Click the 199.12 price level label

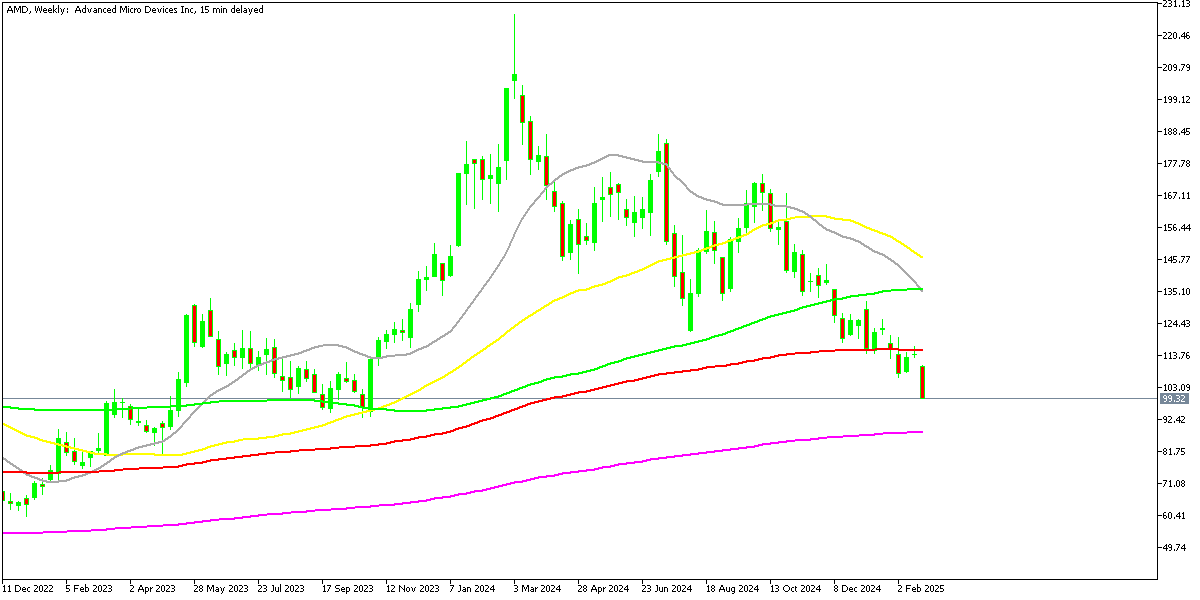coord(1177,100)
